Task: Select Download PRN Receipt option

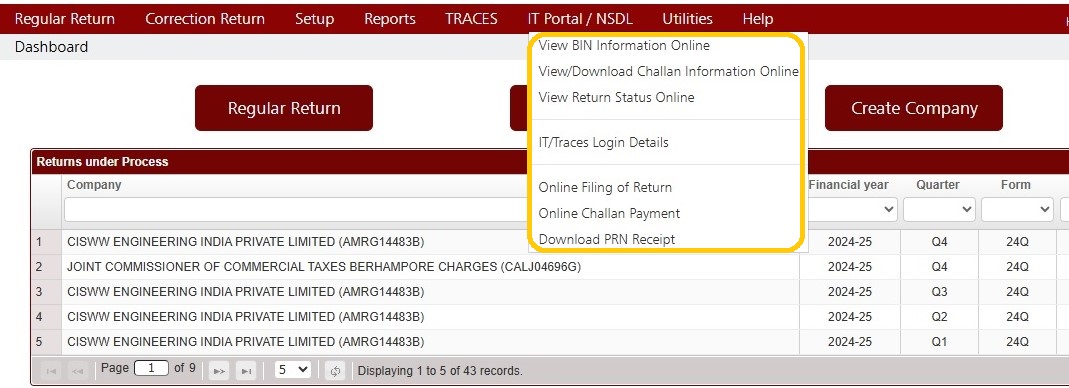Action: point(607,239)
